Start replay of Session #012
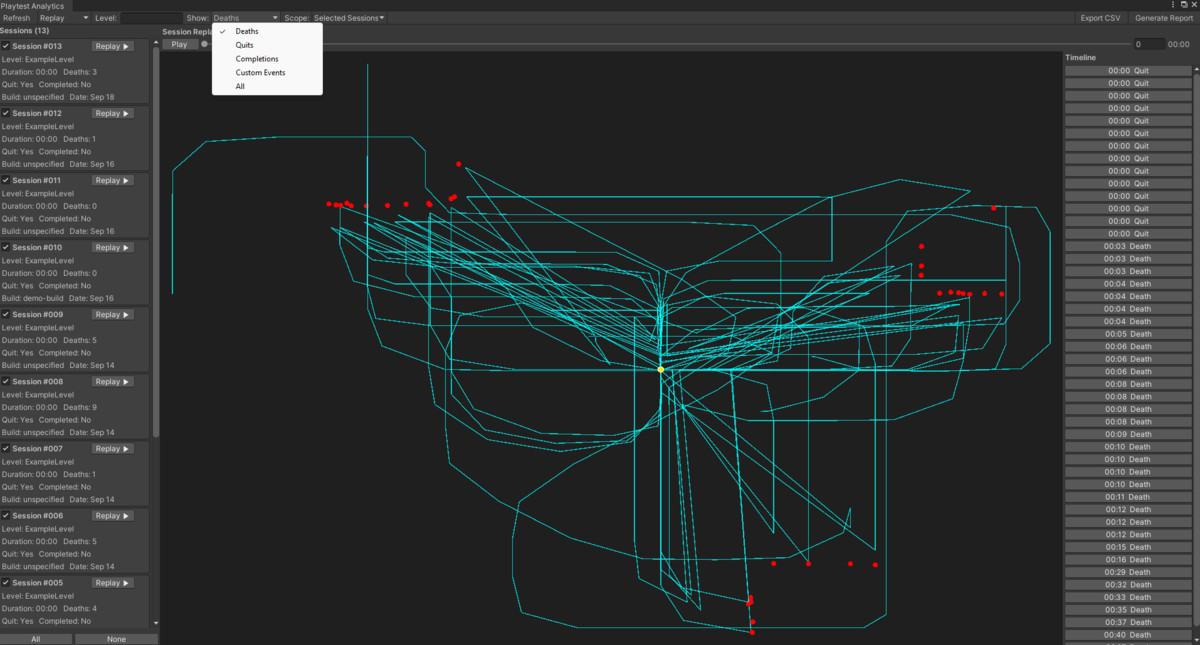This screenshot has width=1200, height=645. coord(112,113)
